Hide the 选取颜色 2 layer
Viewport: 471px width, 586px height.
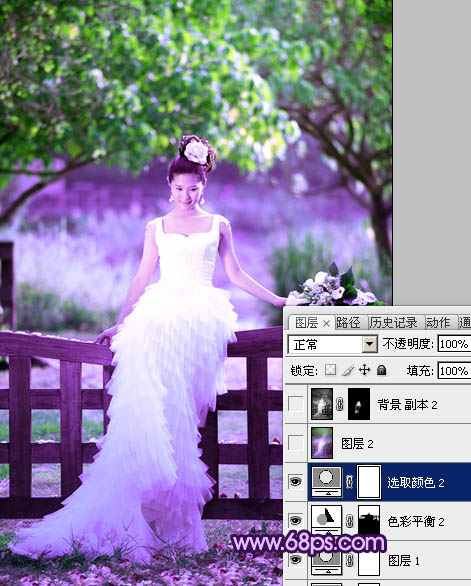tap(296, 482)
